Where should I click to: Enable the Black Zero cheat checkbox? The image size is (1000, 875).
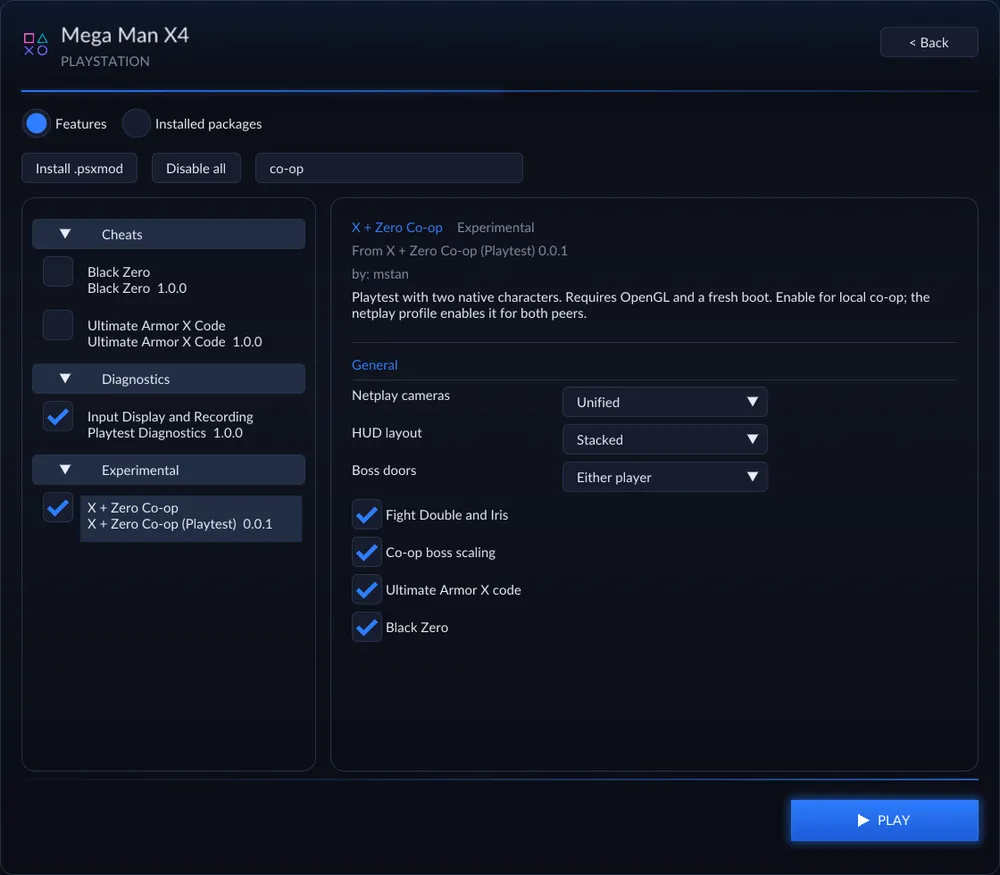58,272
